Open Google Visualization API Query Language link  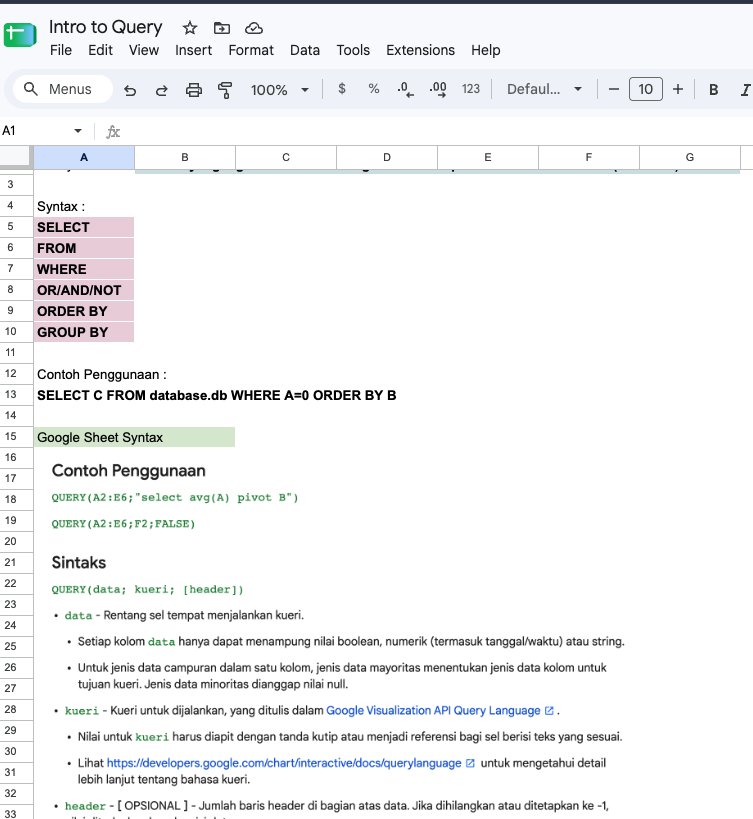433,710
